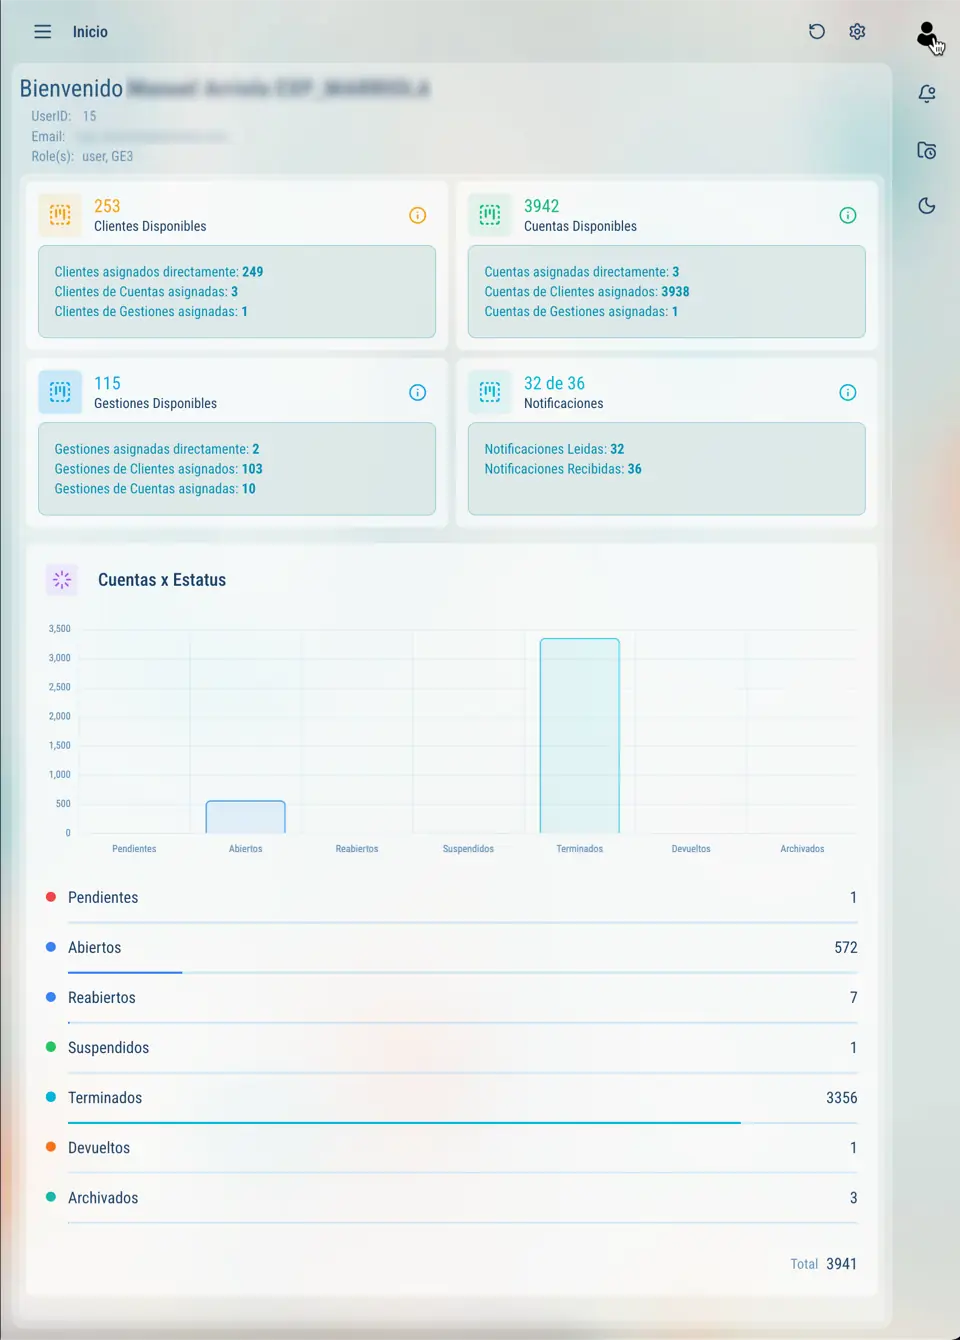Show info for Notificaciones card
960x1340 pixels.
pos(847,392)
